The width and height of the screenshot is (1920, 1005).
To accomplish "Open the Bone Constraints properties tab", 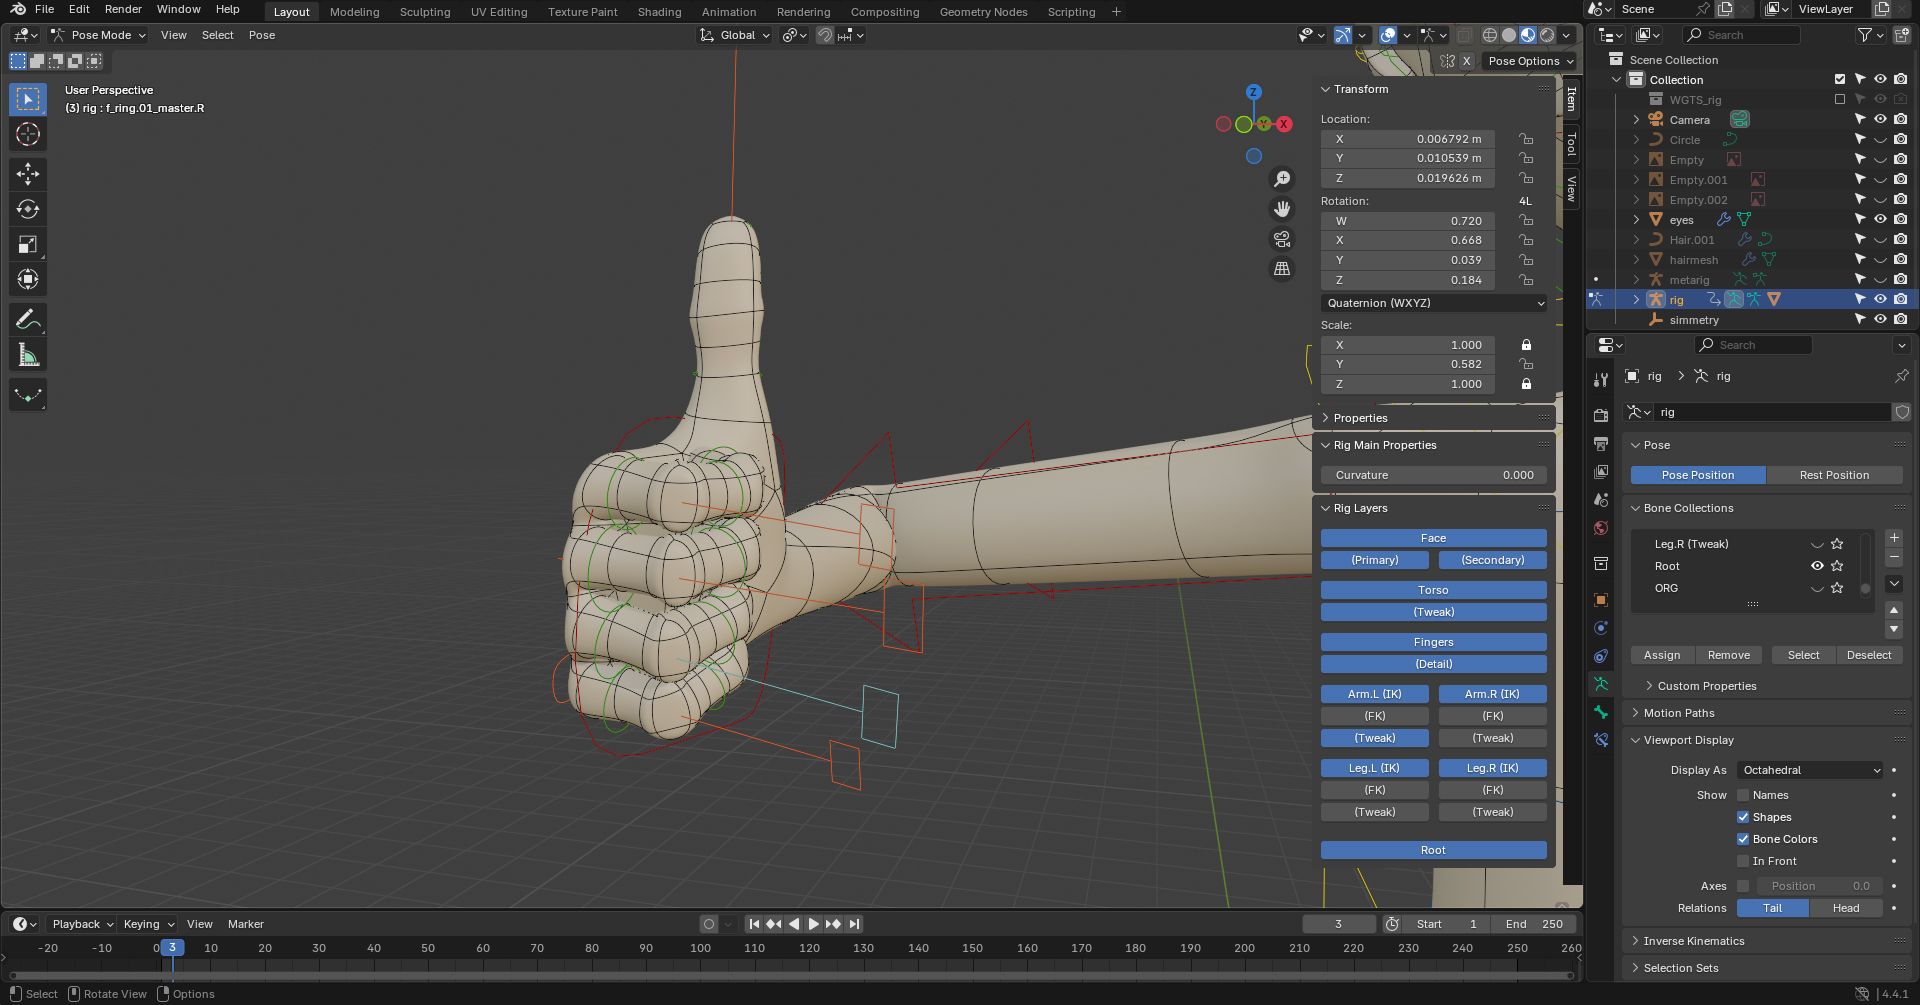I will tap(1601, 740).
